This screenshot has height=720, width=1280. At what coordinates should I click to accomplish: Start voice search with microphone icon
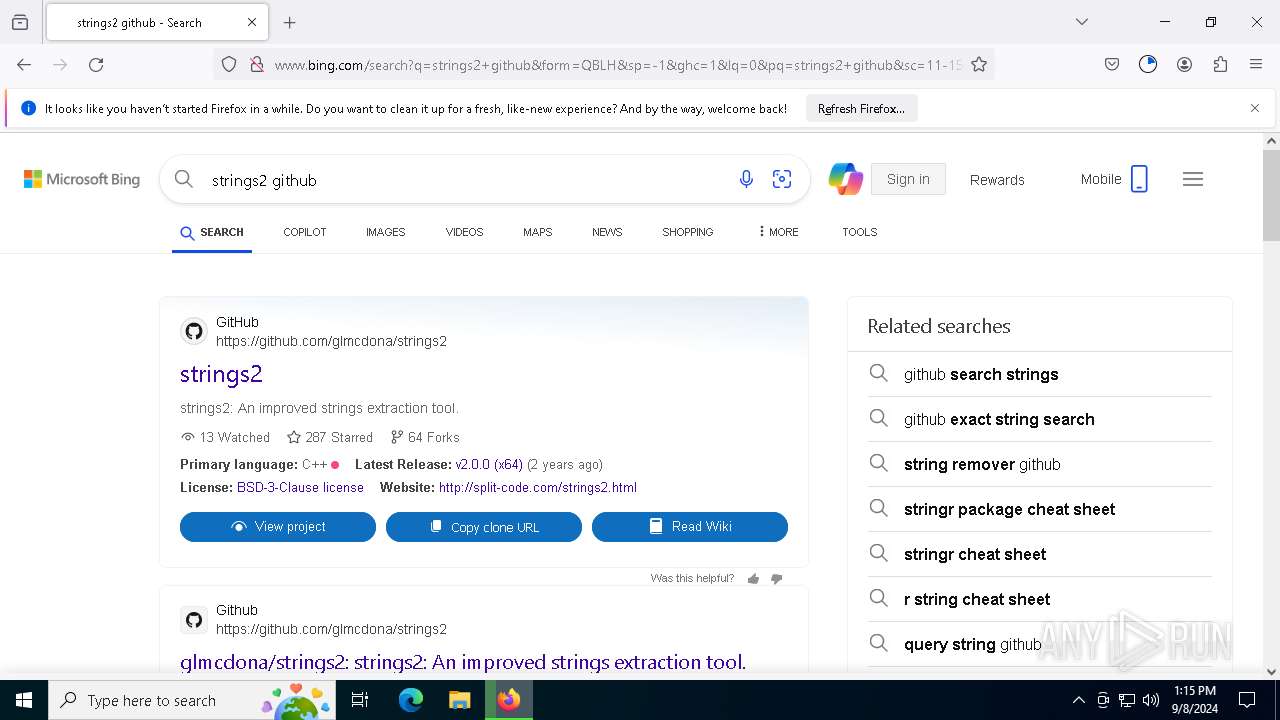746,179
